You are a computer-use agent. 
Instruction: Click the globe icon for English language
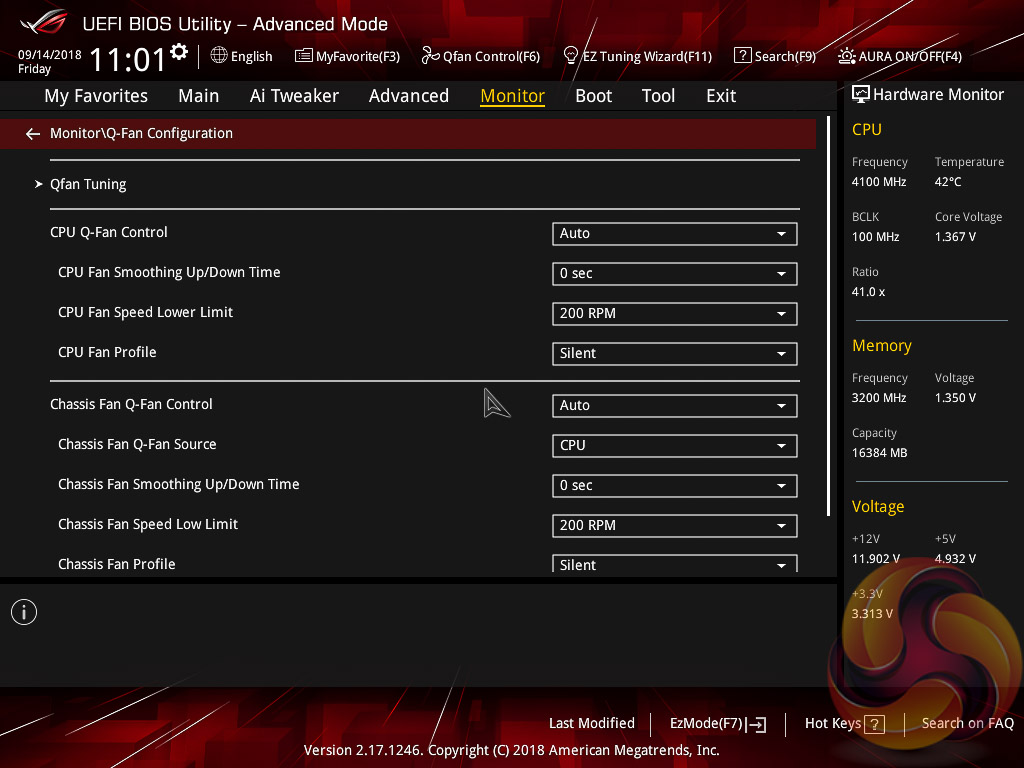[x=219, y=56]
